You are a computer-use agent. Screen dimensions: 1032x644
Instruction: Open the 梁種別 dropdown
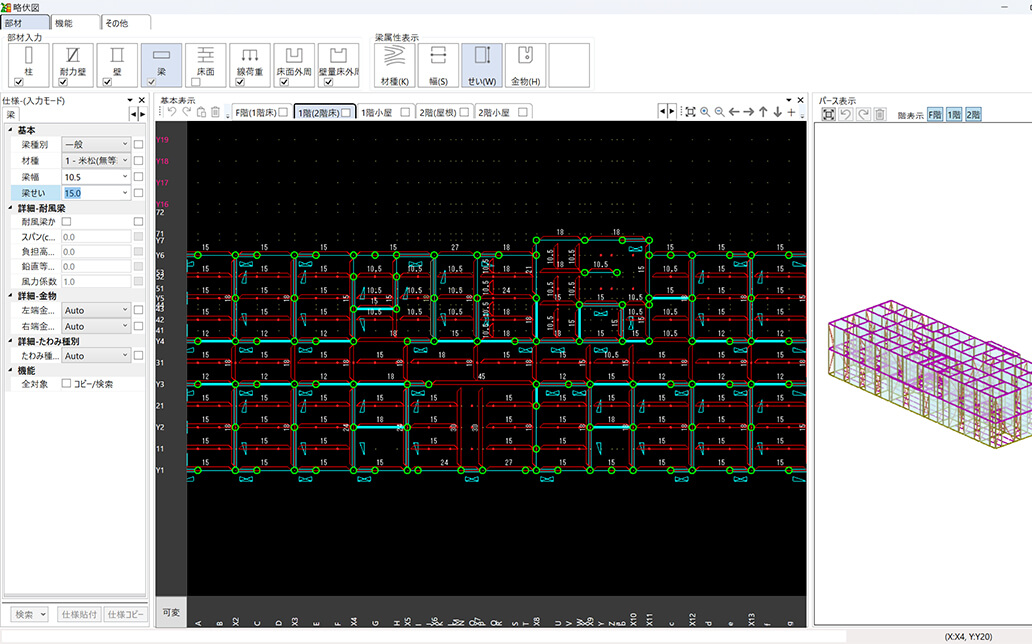tap(96, 145)
